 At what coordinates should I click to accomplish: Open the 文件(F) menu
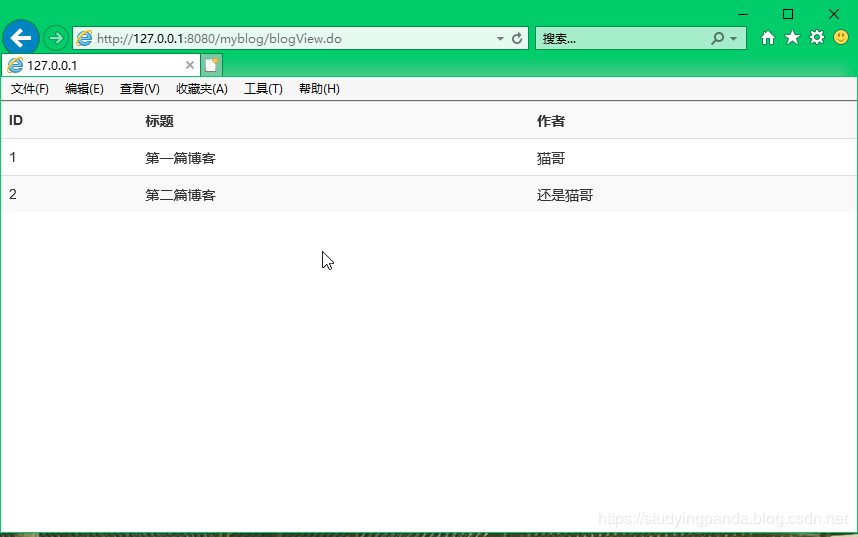(30, 89)
